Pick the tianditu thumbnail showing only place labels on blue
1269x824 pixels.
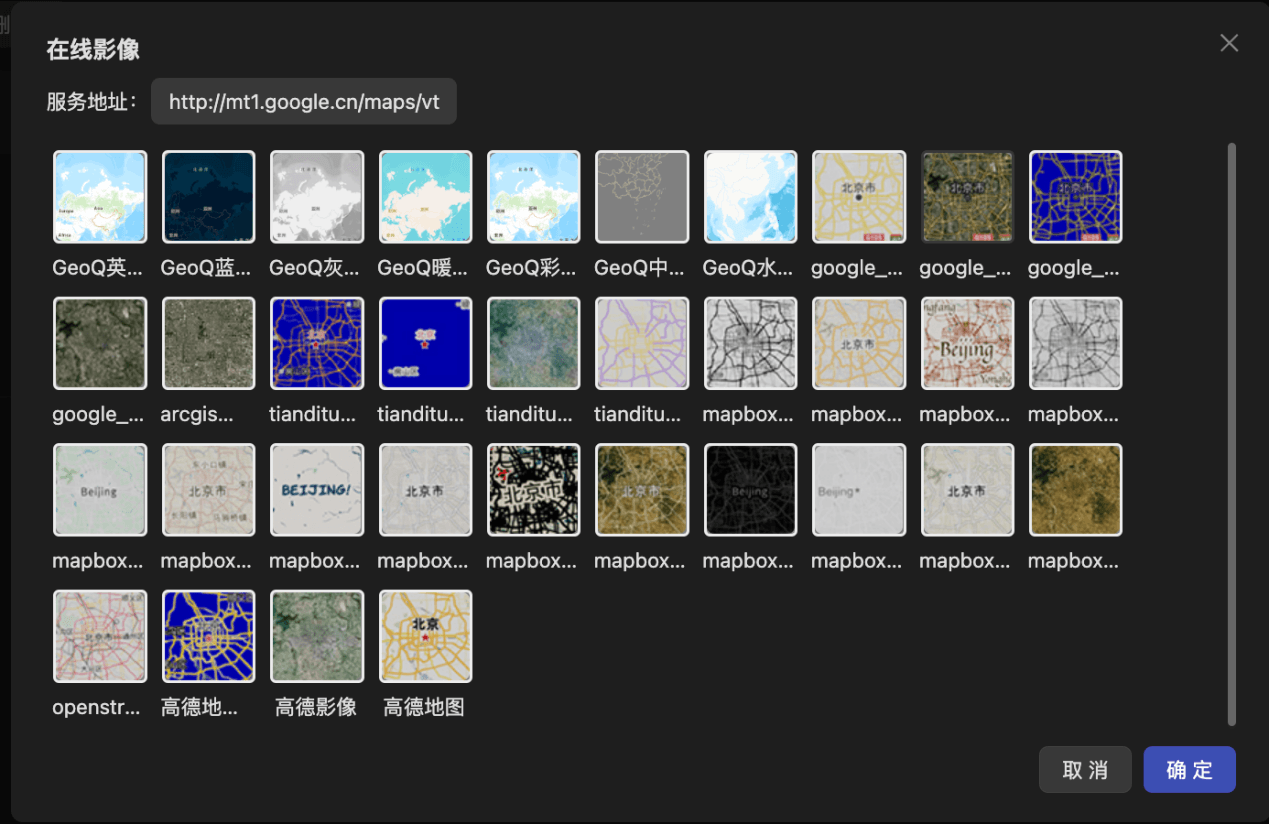(425, 343)
